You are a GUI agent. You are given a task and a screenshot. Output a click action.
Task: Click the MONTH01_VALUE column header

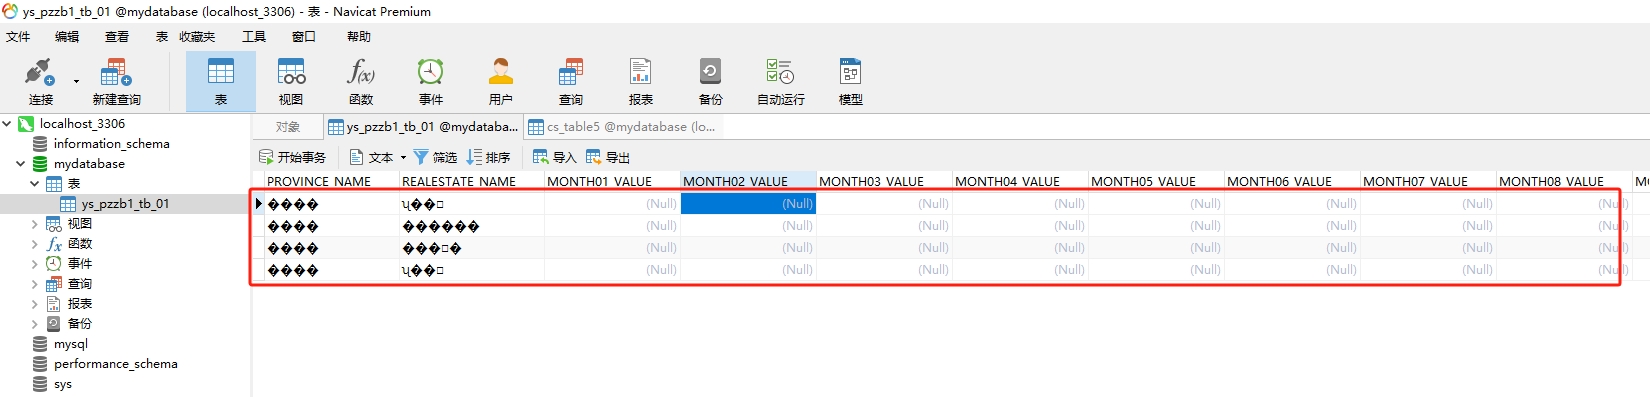612,181
